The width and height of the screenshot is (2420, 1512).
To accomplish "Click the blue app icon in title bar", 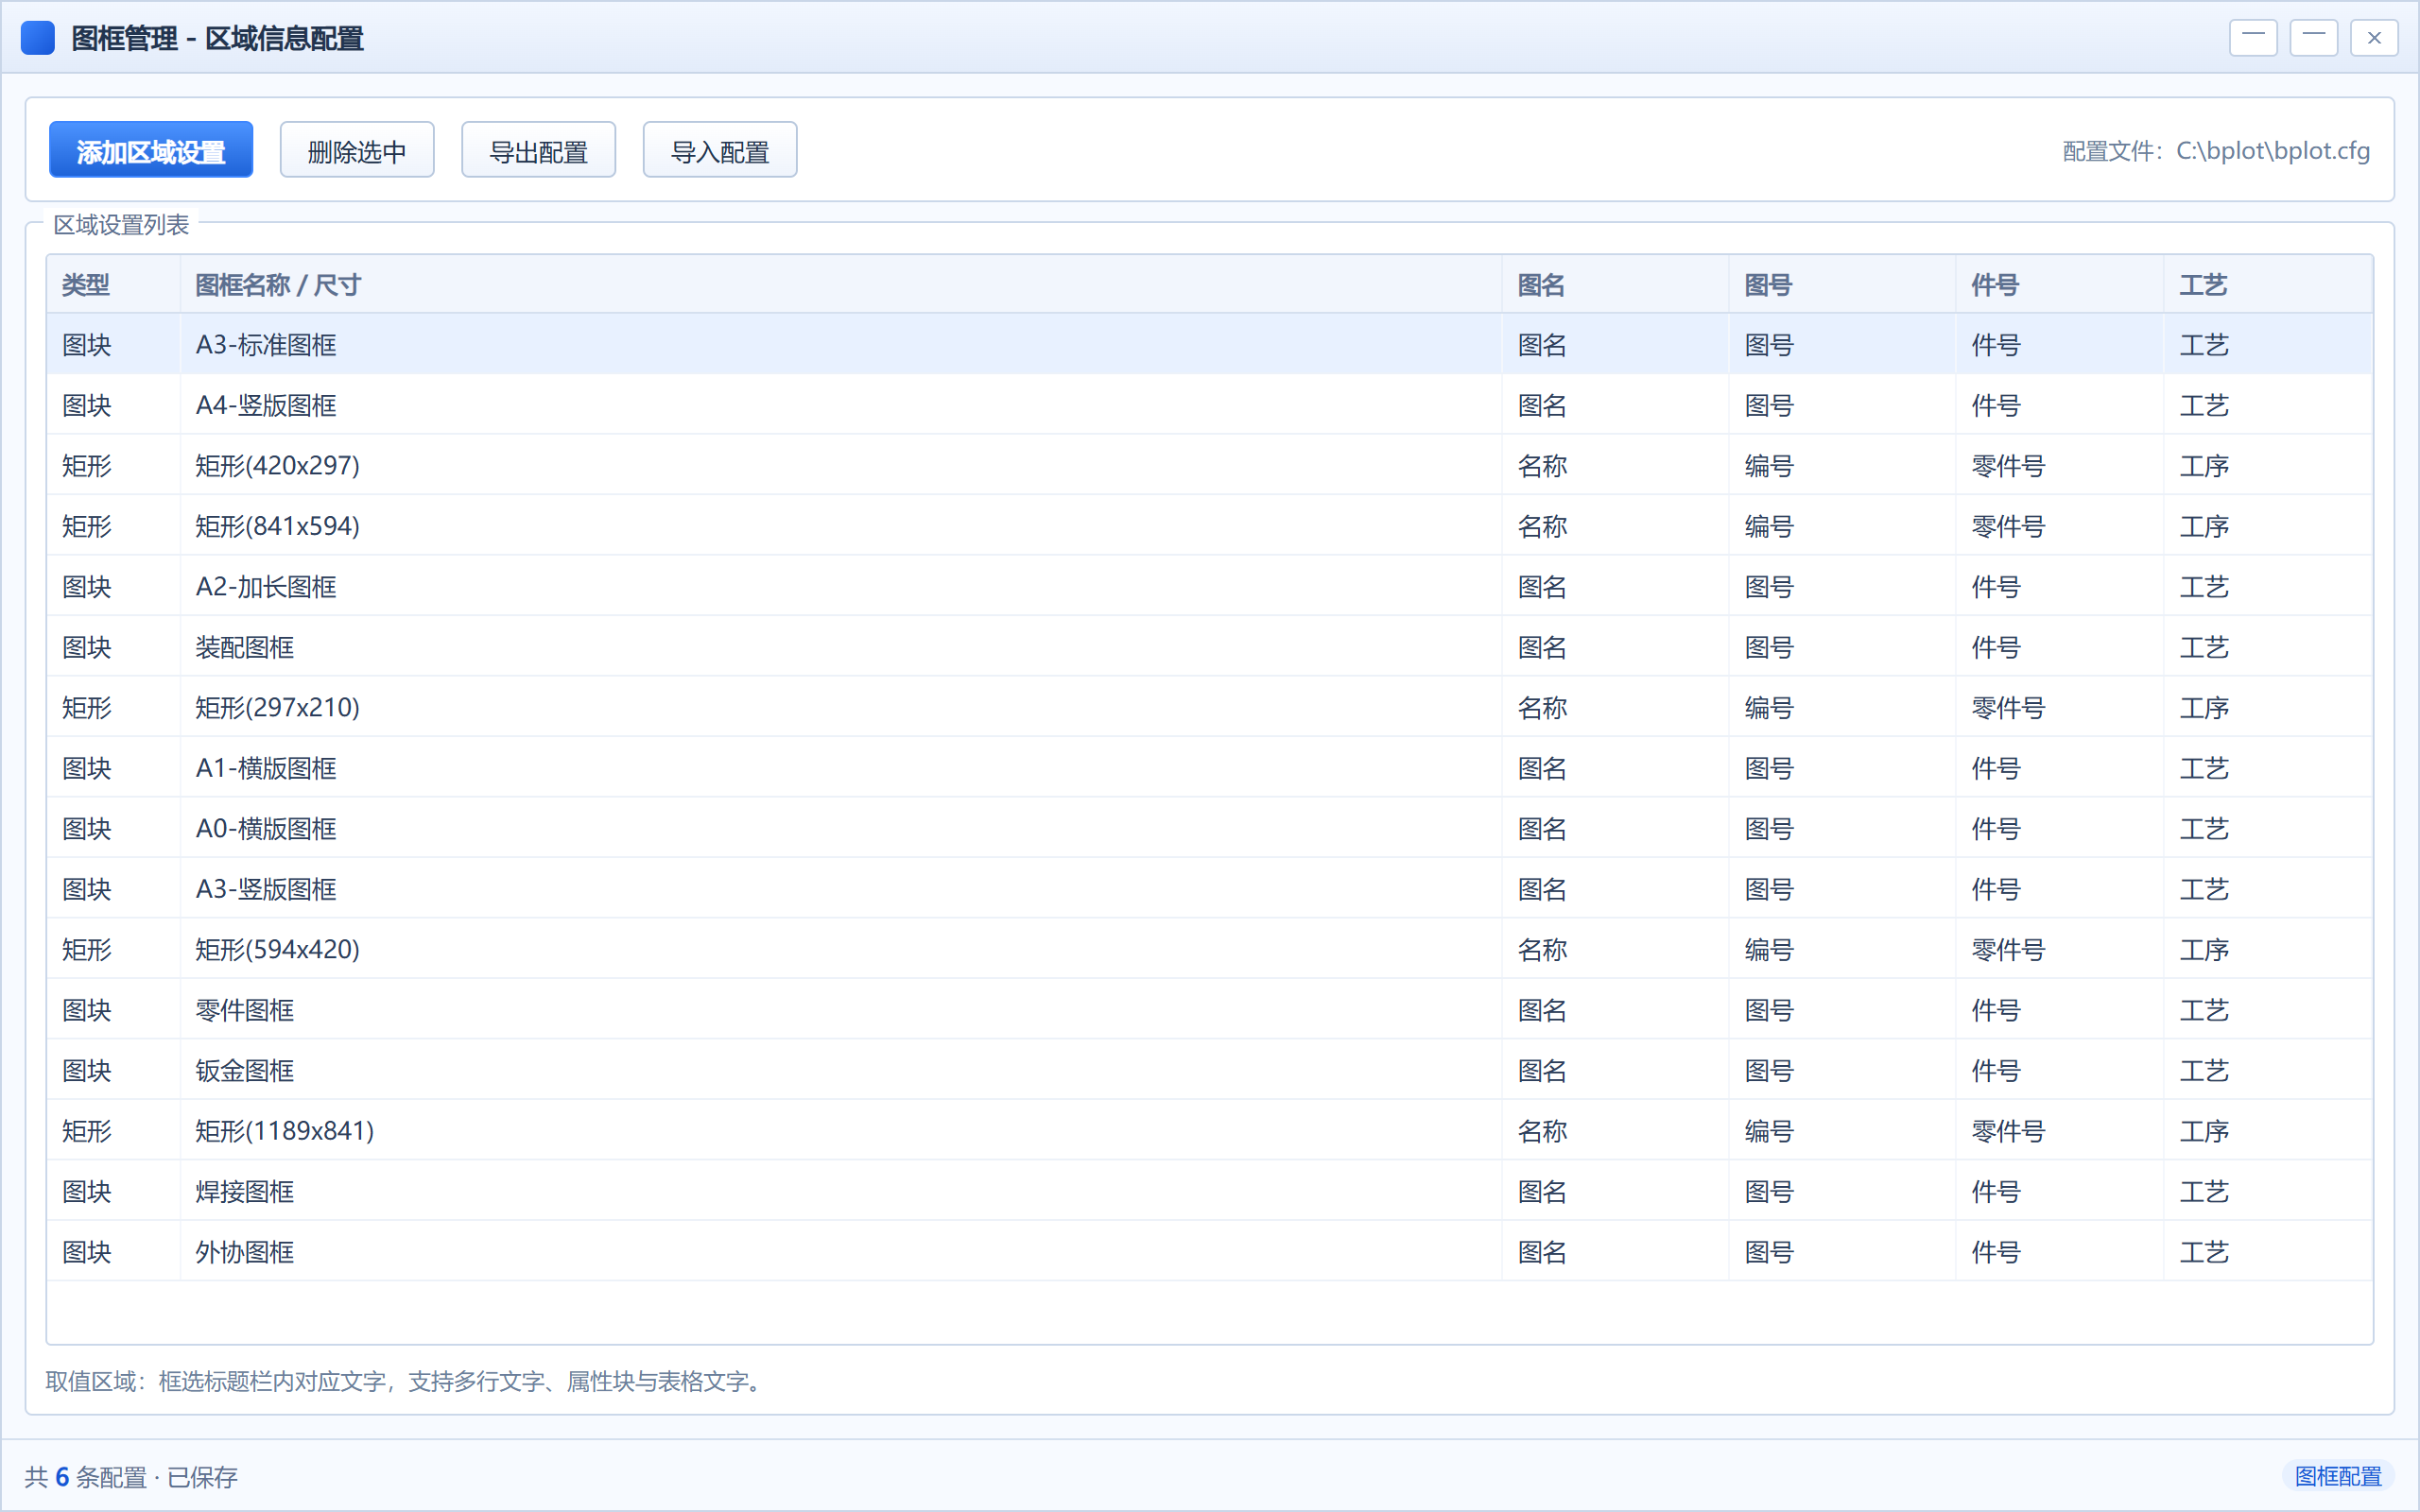I will [x=38, y=38].
